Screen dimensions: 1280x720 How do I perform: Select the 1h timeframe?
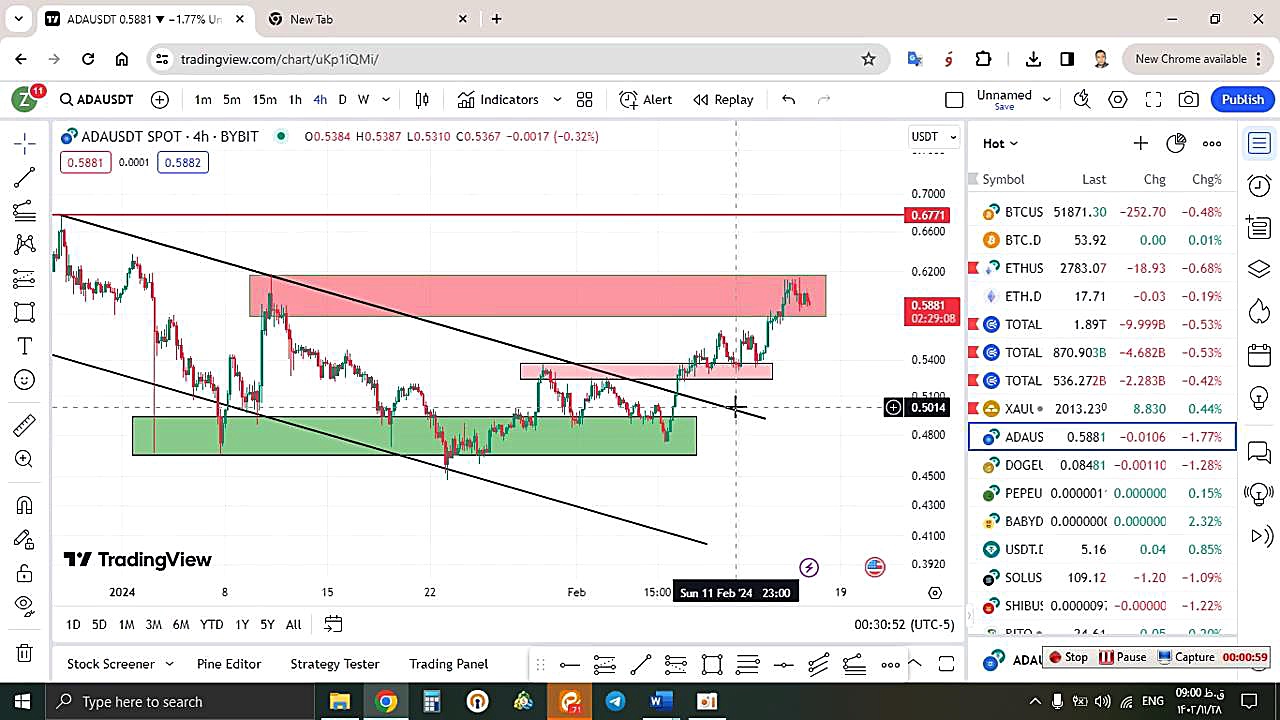click(295, 99)
